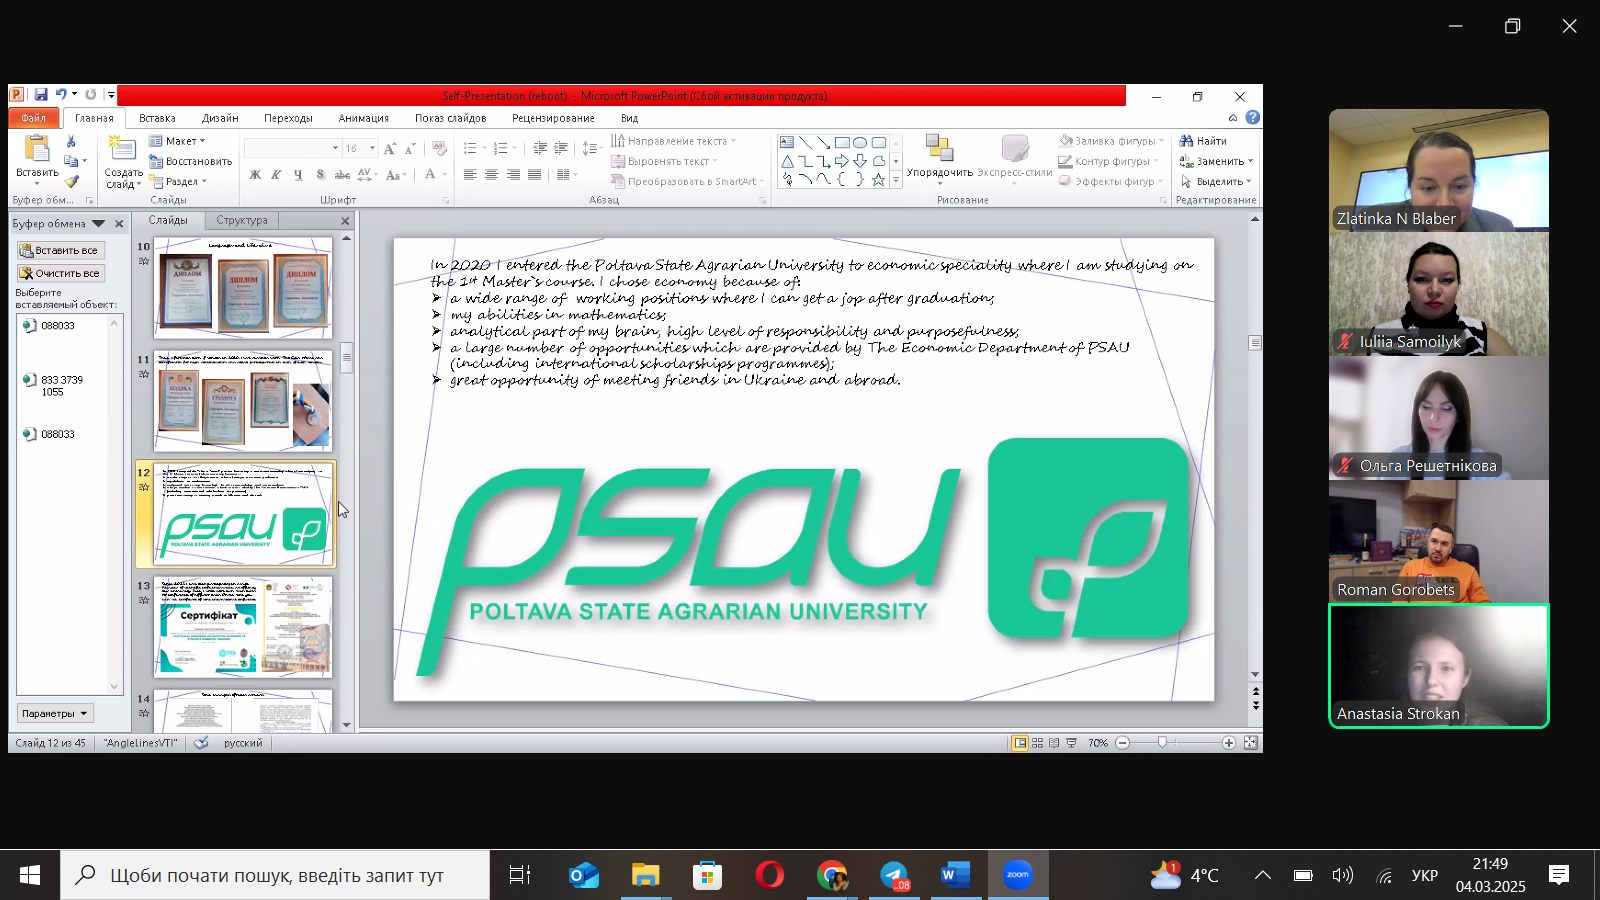
Task: Click the Decrease indent icon
Action: [540, 148]
